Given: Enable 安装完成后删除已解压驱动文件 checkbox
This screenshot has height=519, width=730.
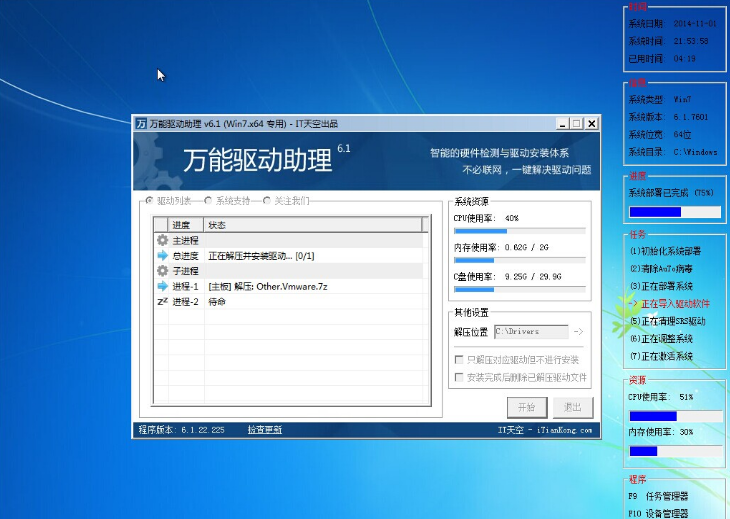Looking at the screenshot, I should [459, 377].
